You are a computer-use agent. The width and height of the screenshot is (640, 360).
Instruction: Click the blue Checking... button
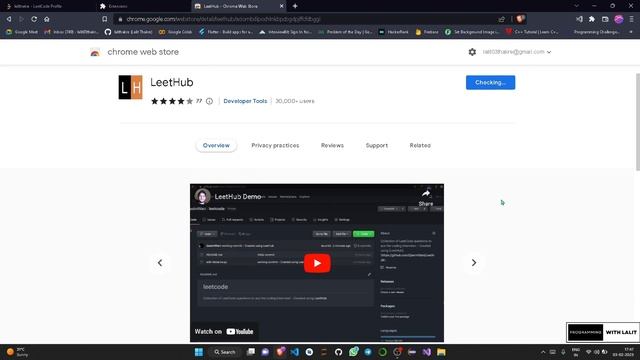pos(490,82)
